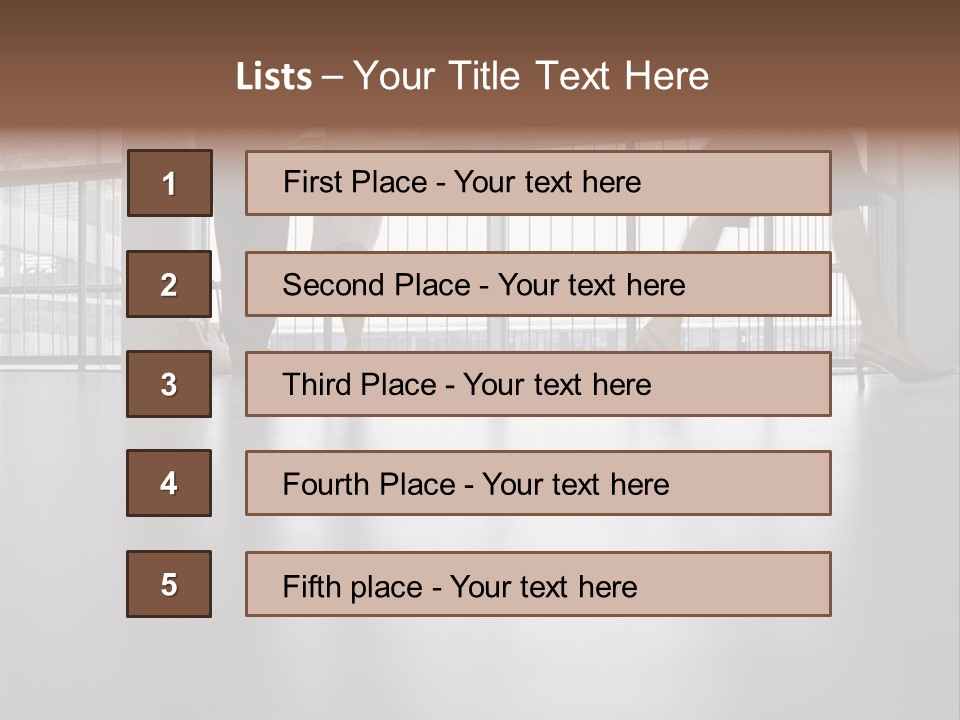The height and width of the screenshot is (720, 960).
Task: Click the slide title text
Action: tap(472, 76)
